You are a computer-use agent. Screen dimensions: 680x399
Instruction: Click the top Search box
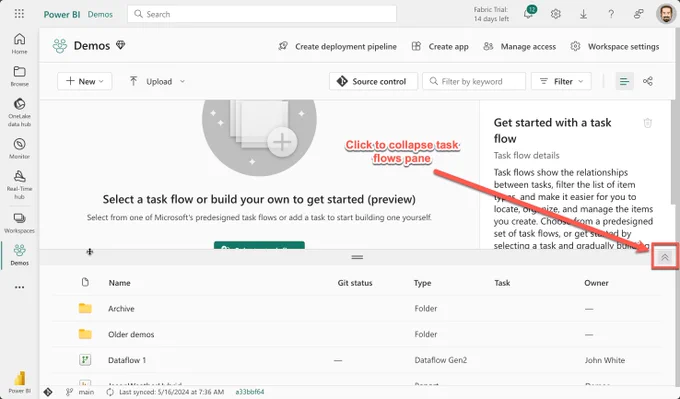[x=262, y=14]
